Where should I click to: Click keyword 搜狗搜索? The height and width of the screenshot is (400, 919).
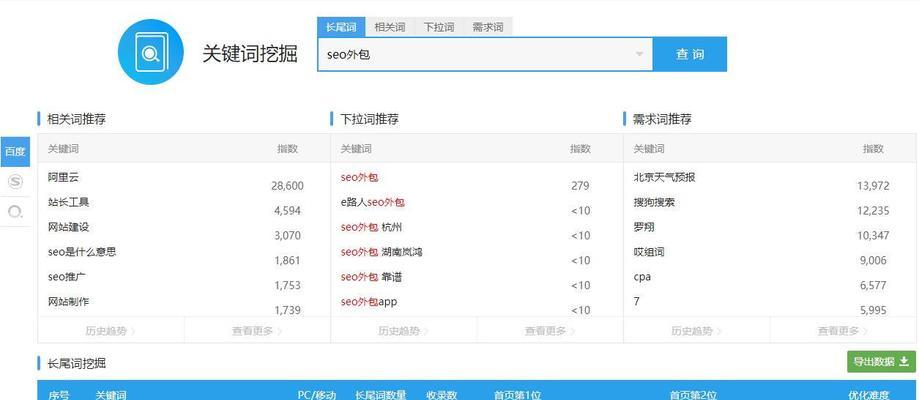tap(654, 202)
